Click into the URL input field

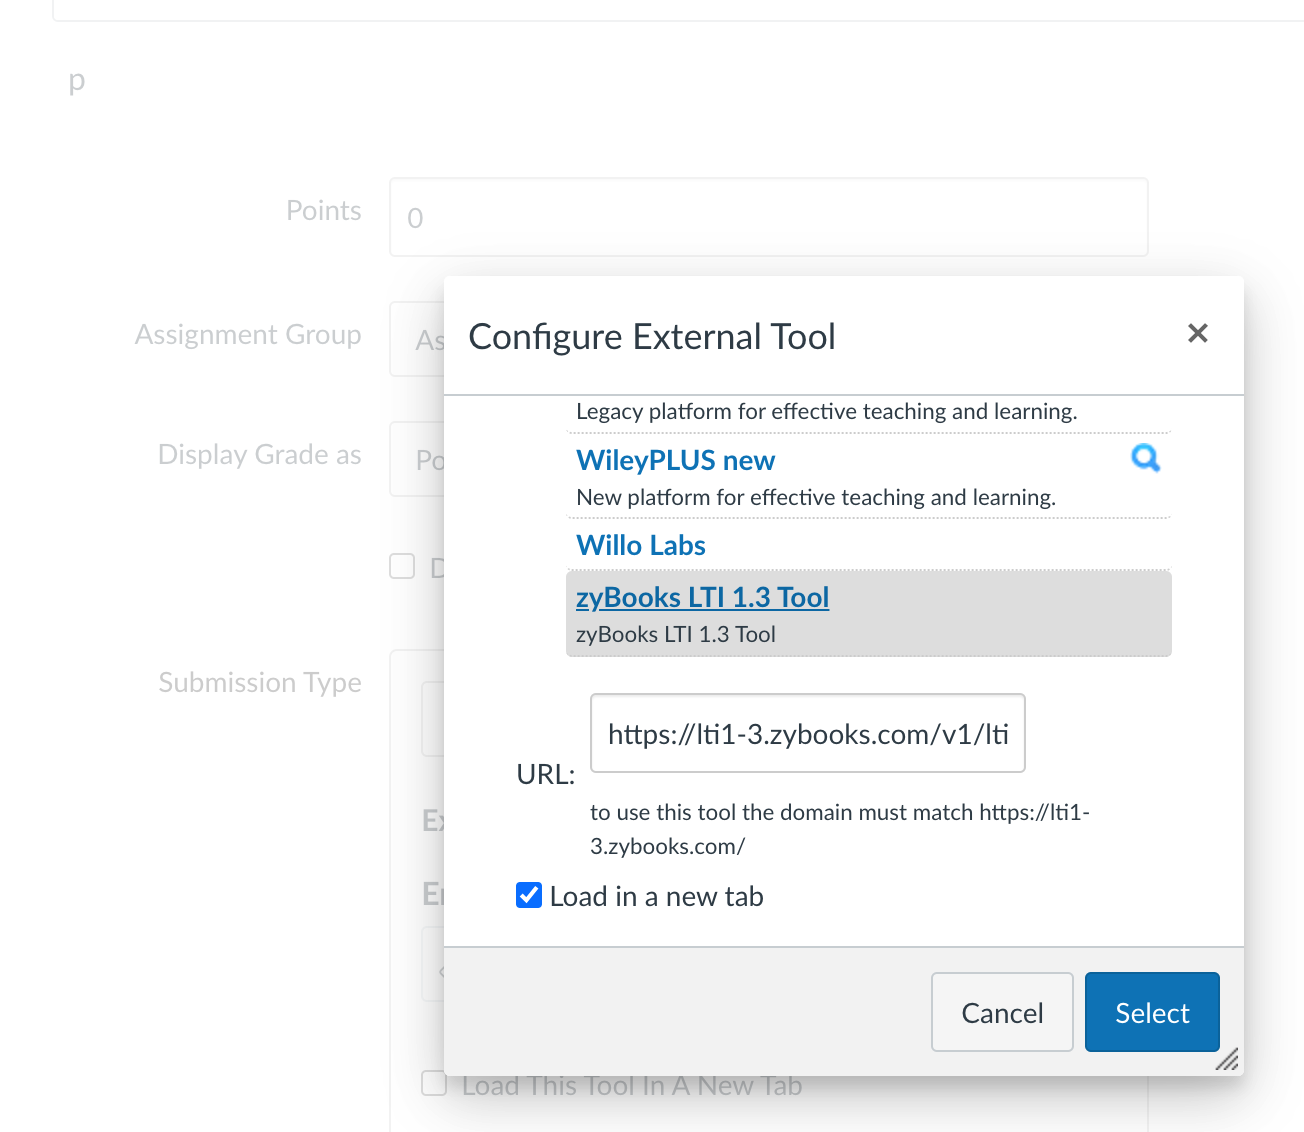808,733
